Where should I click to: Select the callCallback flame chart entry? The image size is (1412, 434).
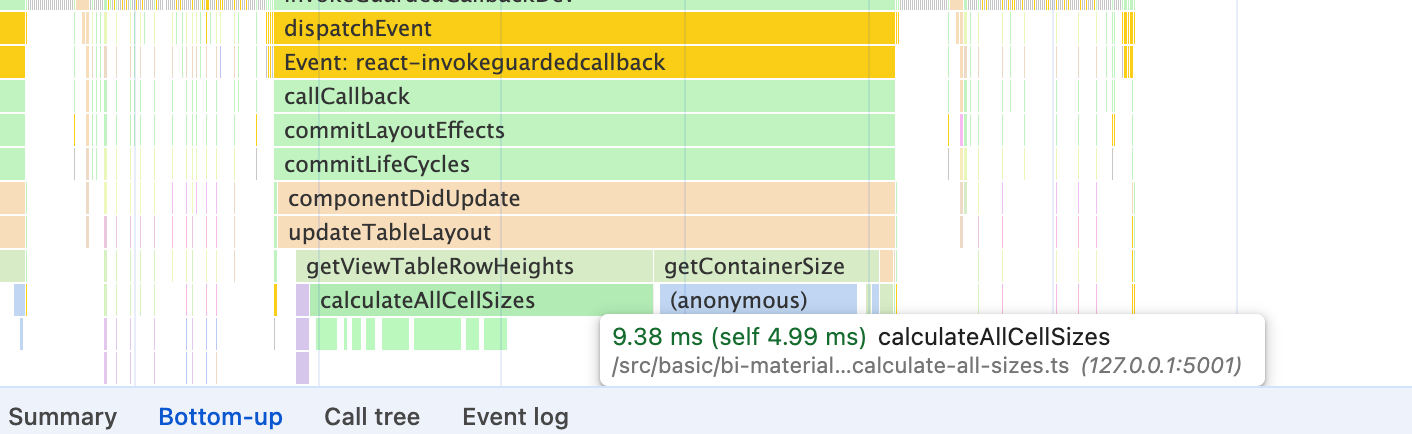click(584, 96)
